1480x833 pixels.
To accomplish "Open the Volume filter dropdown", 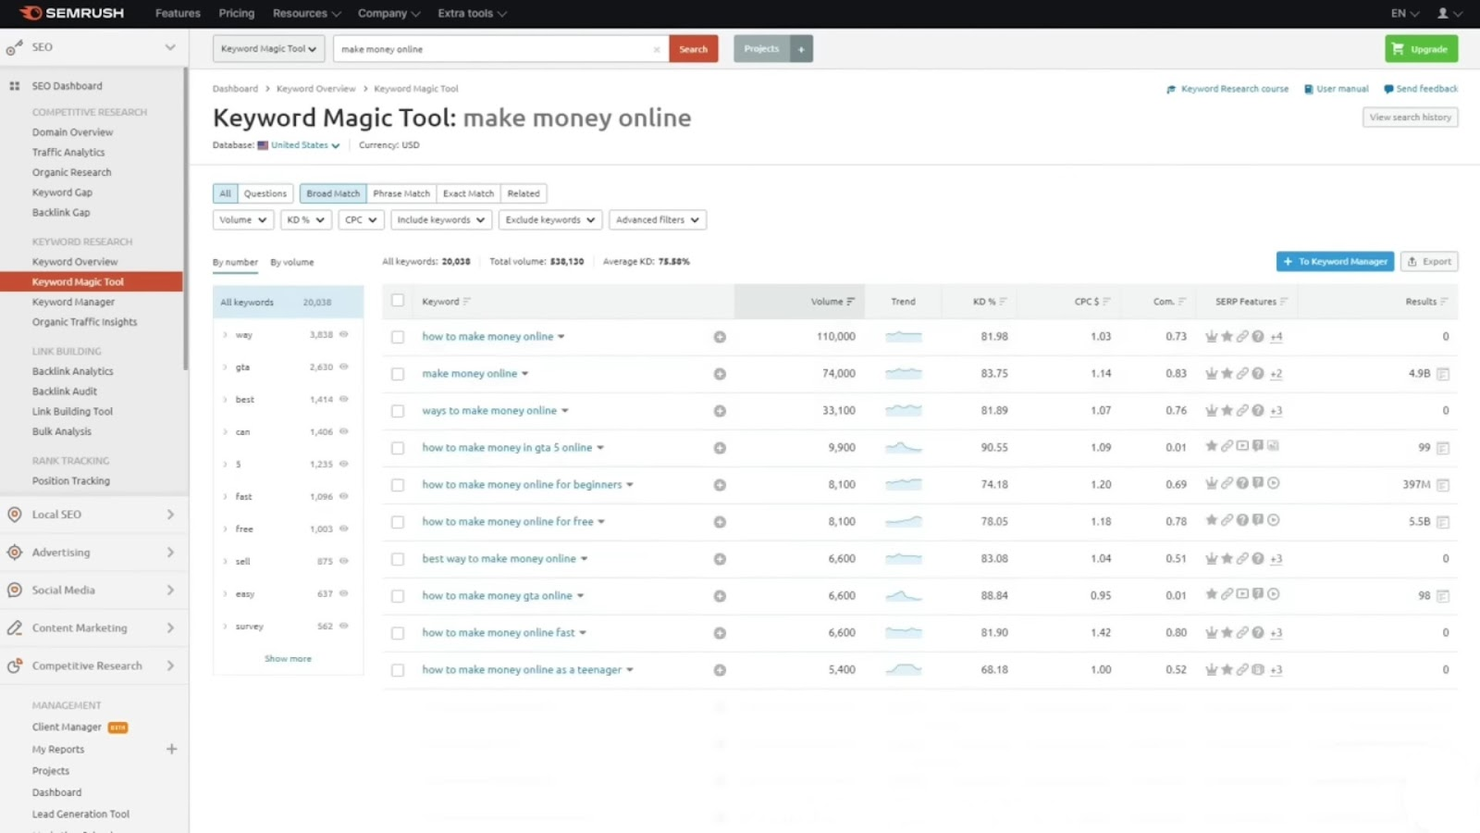I will pos(243,220).
